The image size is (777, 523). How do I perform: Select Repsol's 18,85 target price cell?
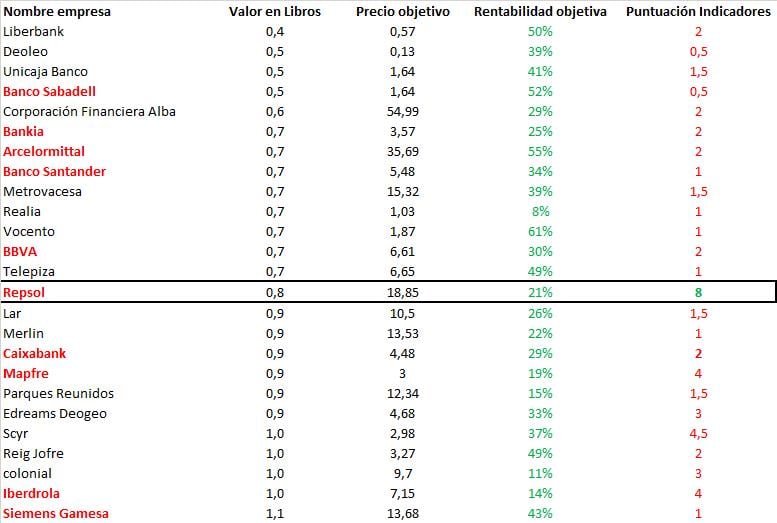(x=402, y=293)
